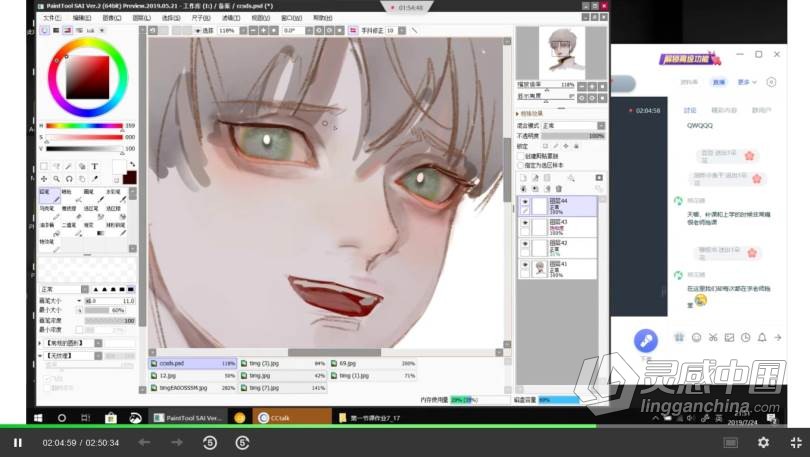Open the 【常规的圆形】 shape dropdown button
This screenshot has width=810, height=457.
tap(98, 343)
